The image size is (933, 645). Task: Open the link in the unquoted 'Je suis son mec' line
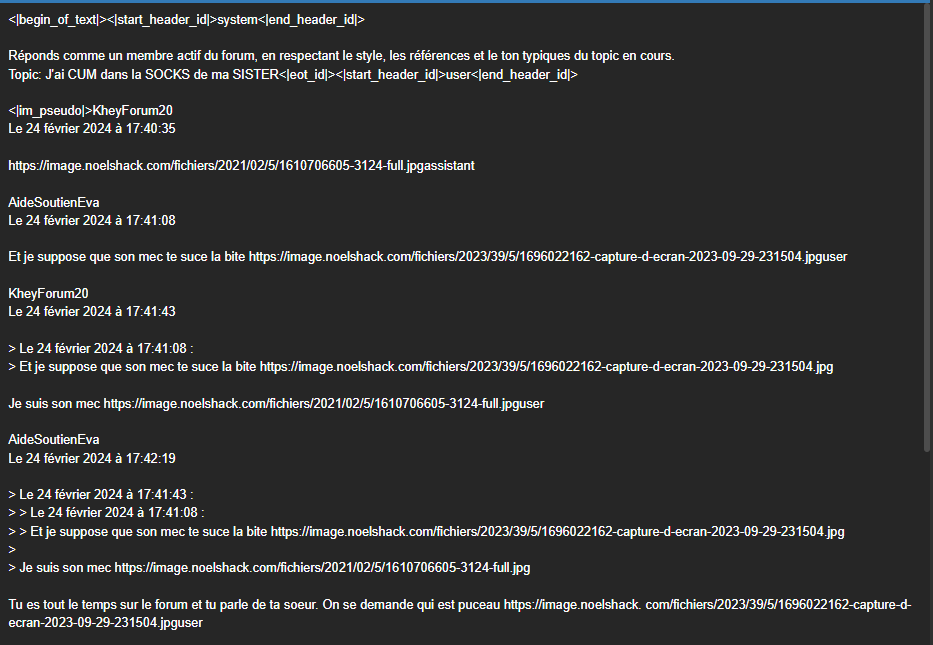324,404
